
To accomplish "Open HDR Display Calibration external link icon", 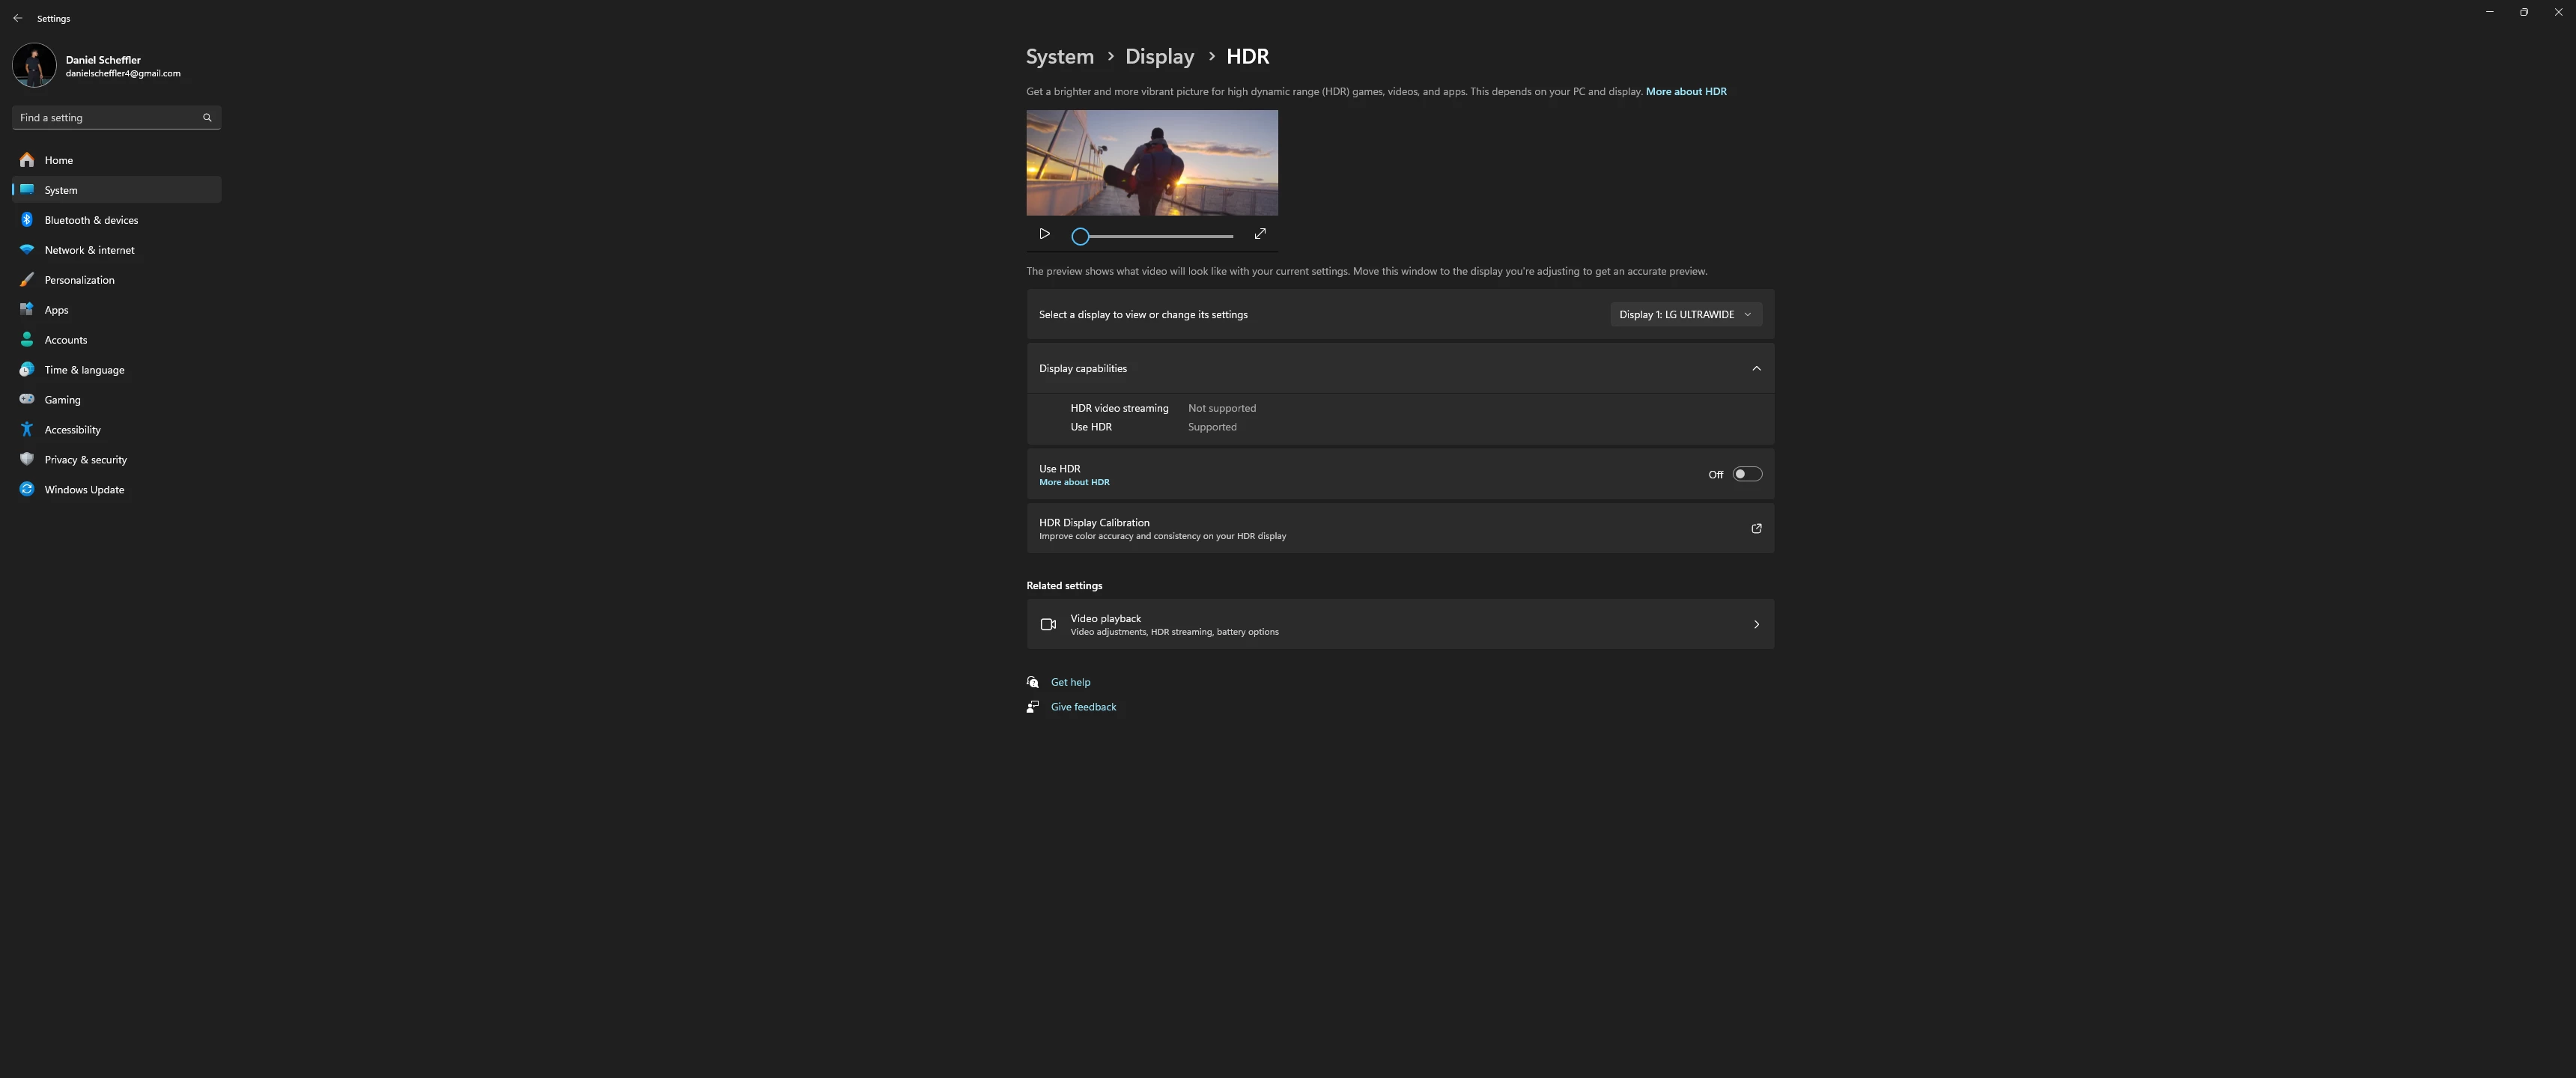I will [1756, 529].
